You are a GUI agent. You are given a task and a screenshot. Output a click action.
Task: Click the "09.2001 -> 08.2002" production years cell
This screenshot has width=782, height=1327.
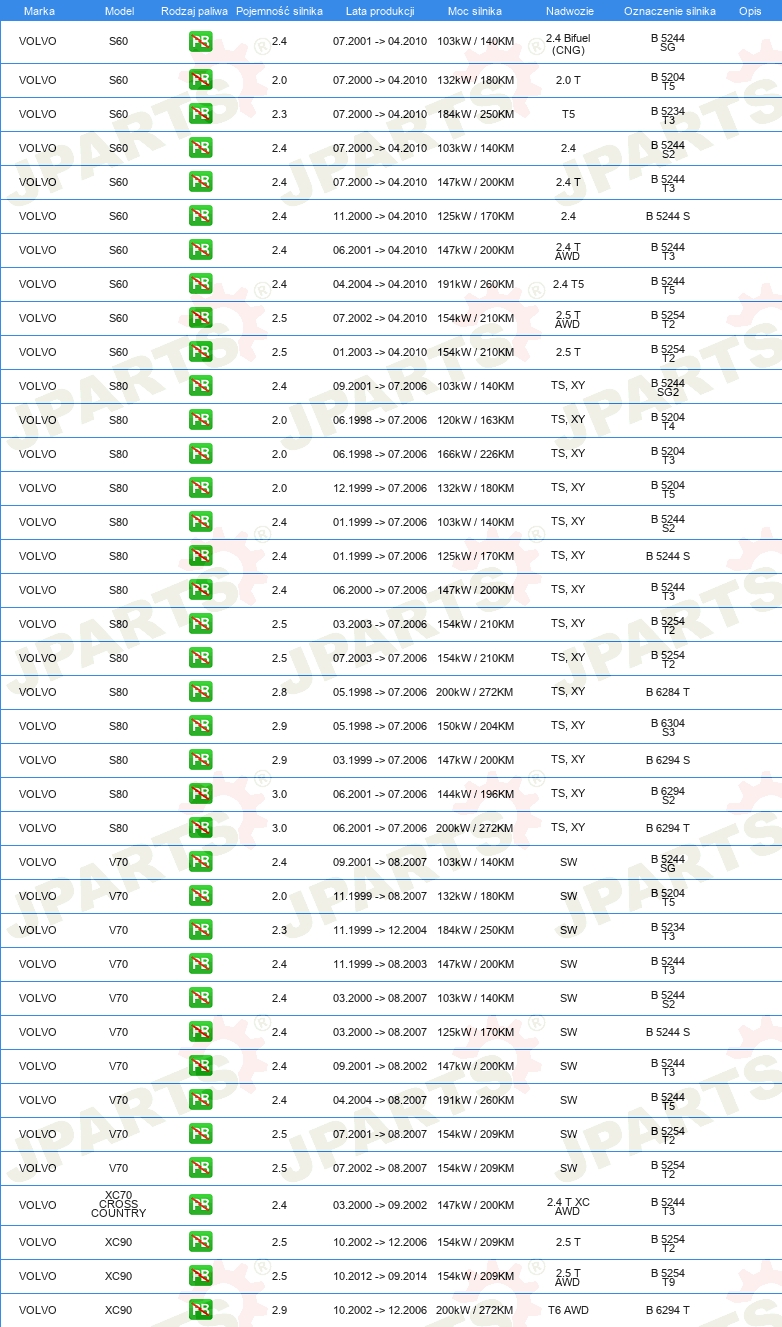pyautogui.click(x=380, y=1066)
